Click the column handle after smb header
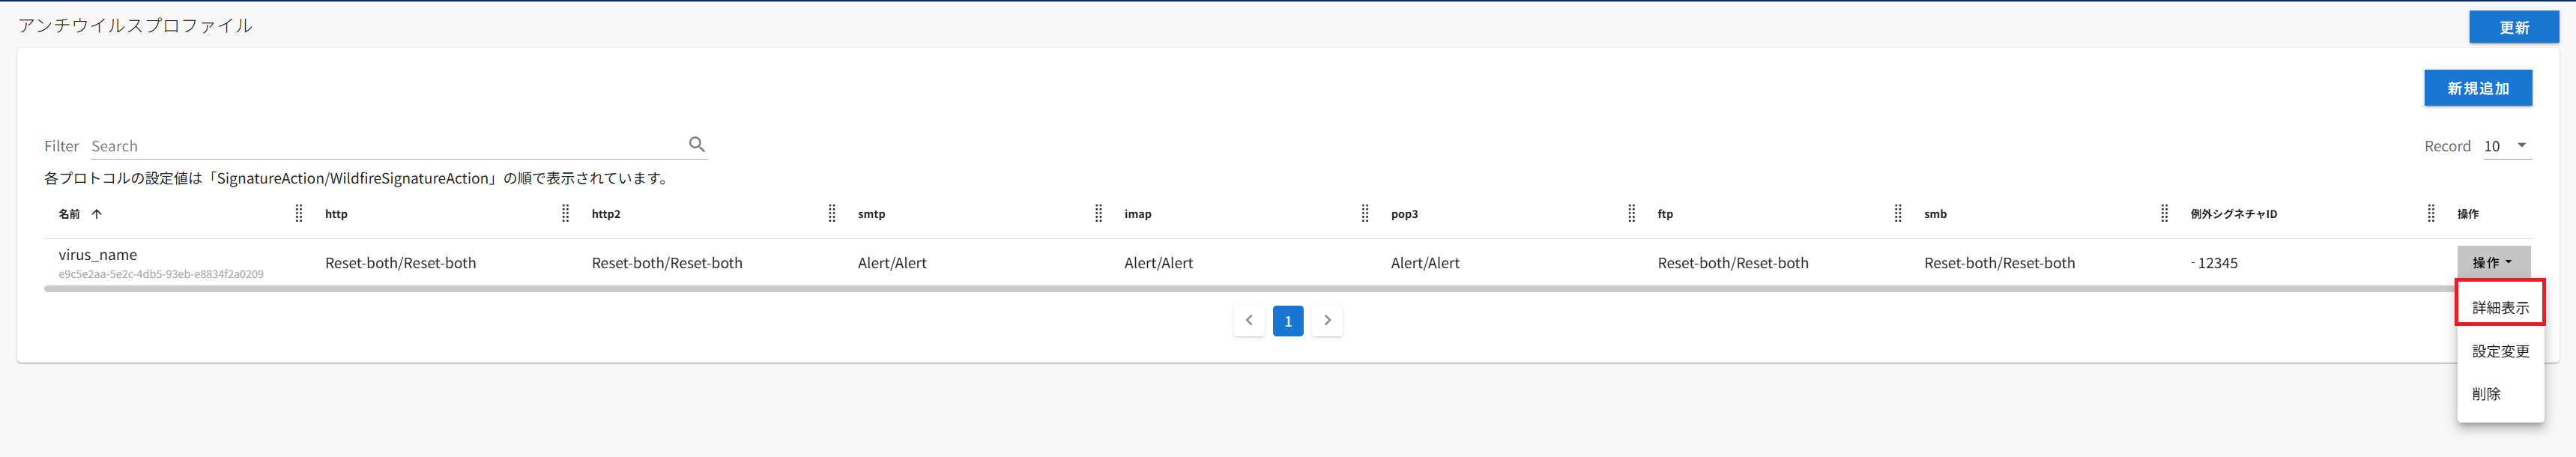This screenshot has height=457, width=2576. 2164,214
